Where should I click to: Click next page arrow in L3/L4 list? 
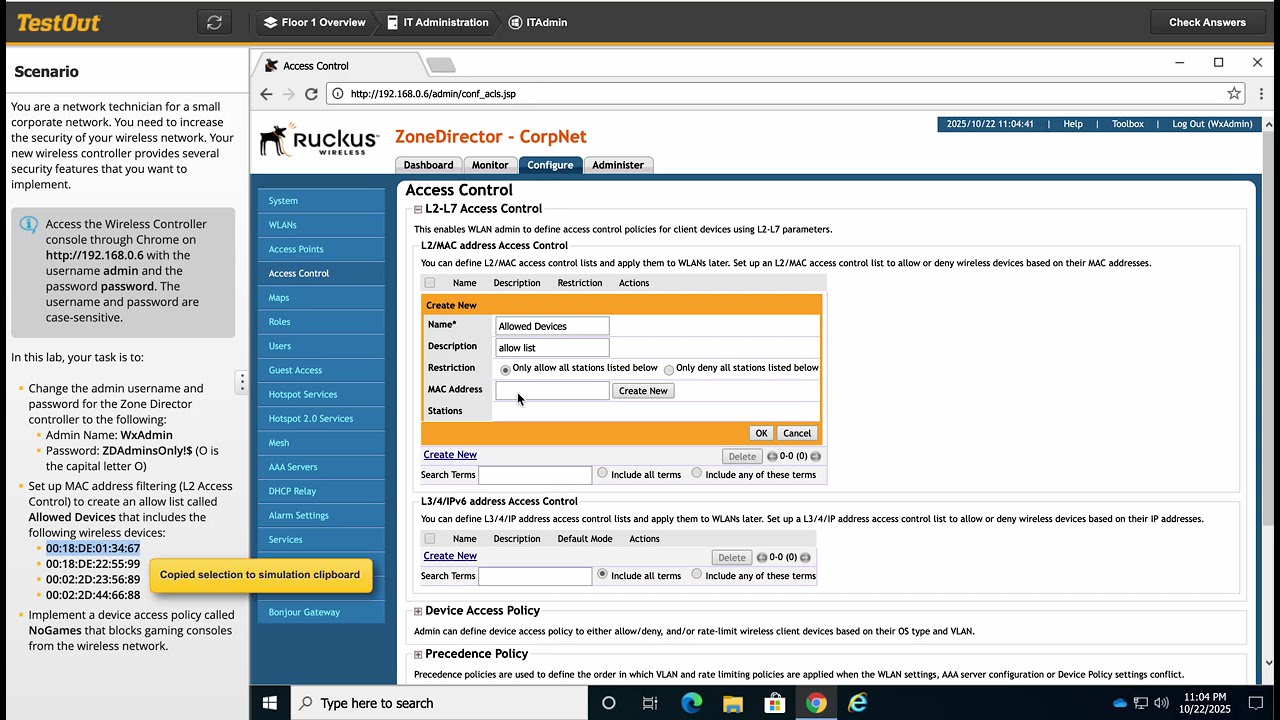pyautogui.click(x=805, y=557)
